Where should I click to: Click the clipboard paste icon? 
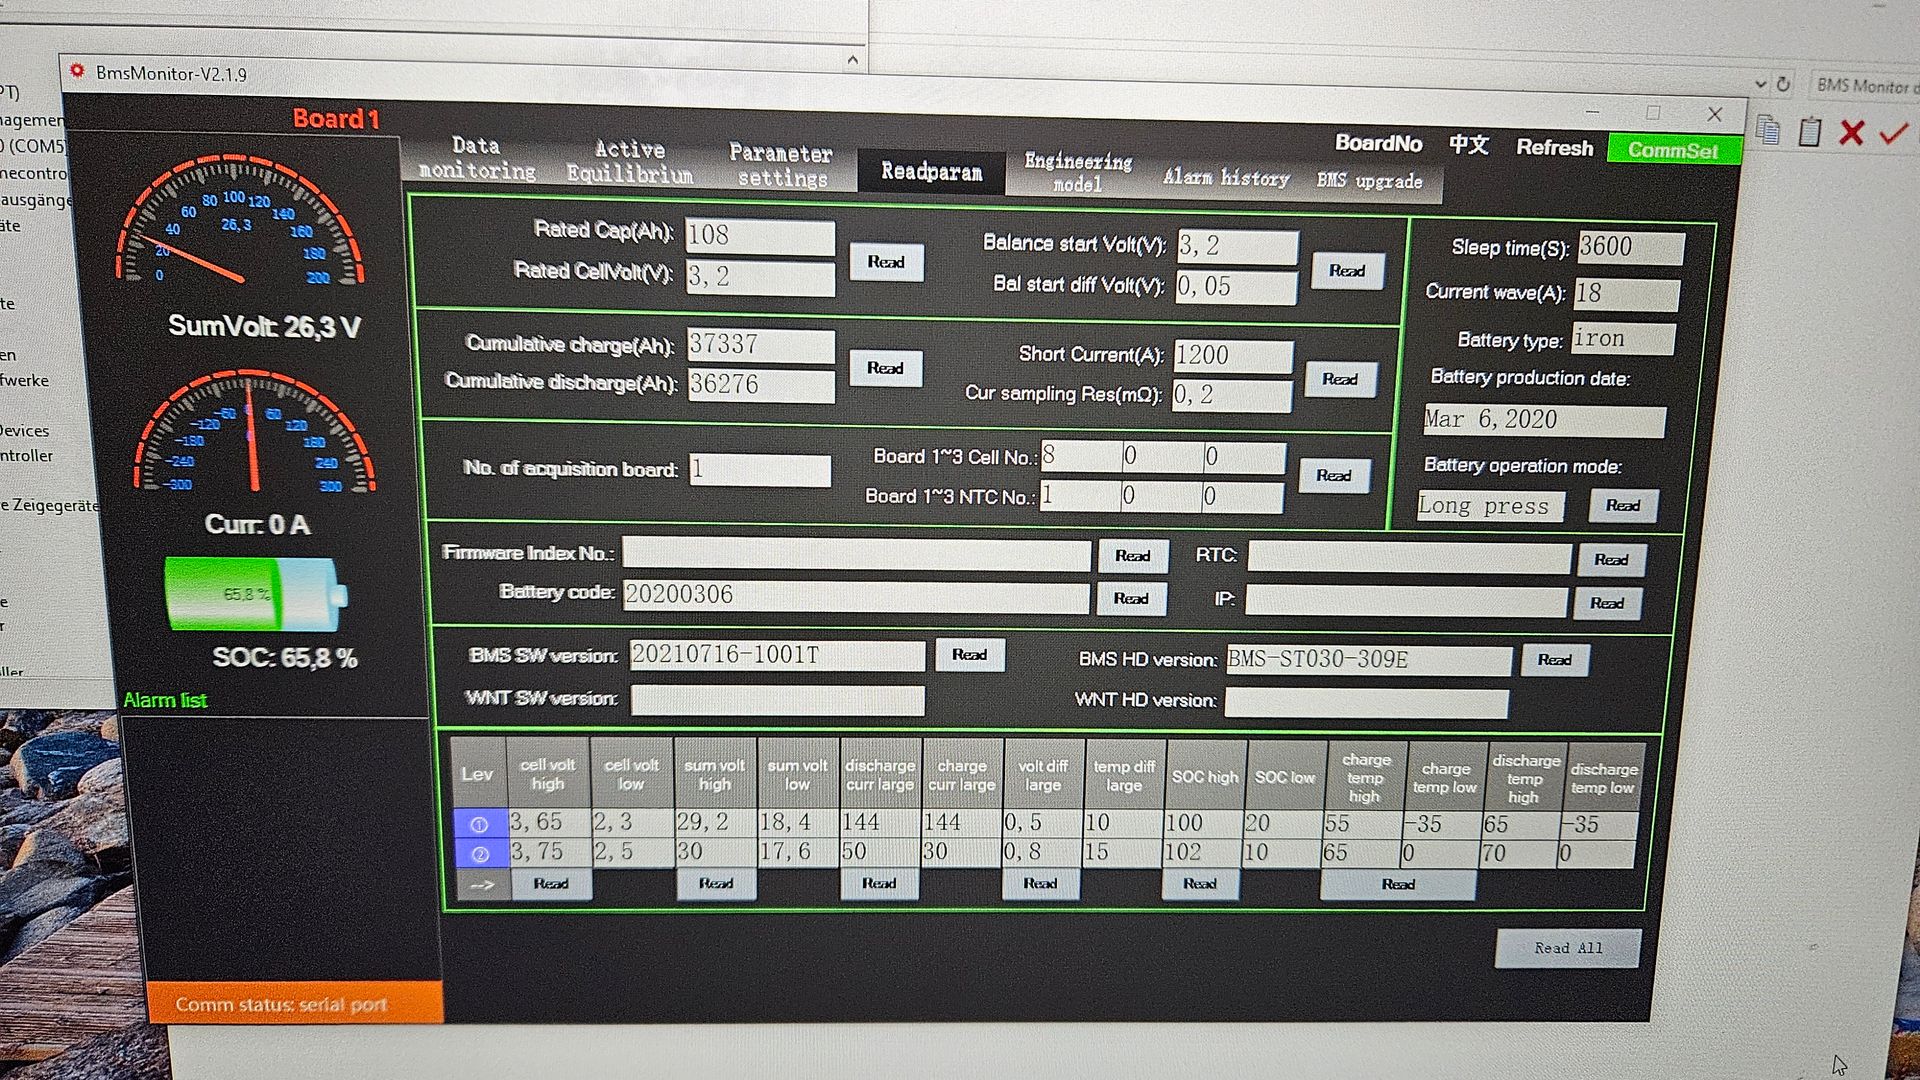click(1809, 131)
